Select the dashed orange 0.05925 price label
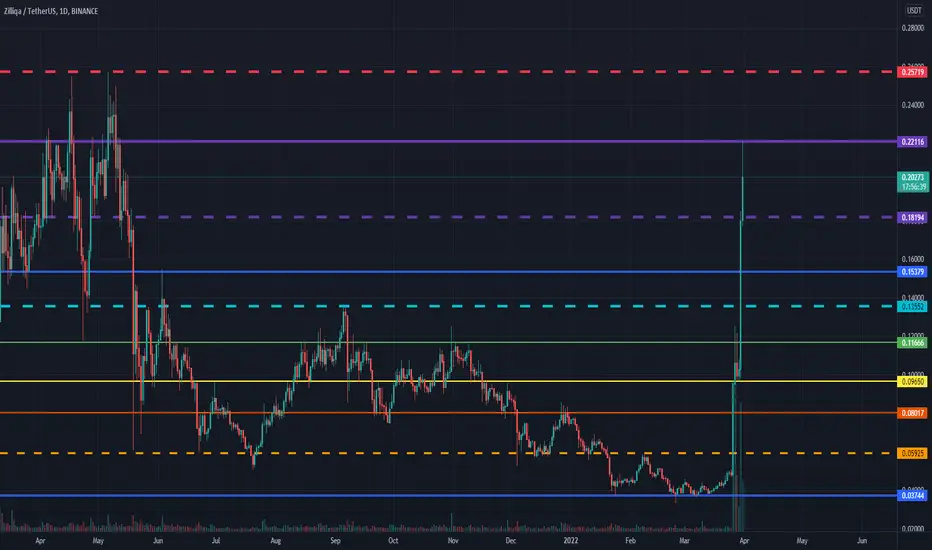The width and height of the screenshot is (932, 550). [912, 453]
